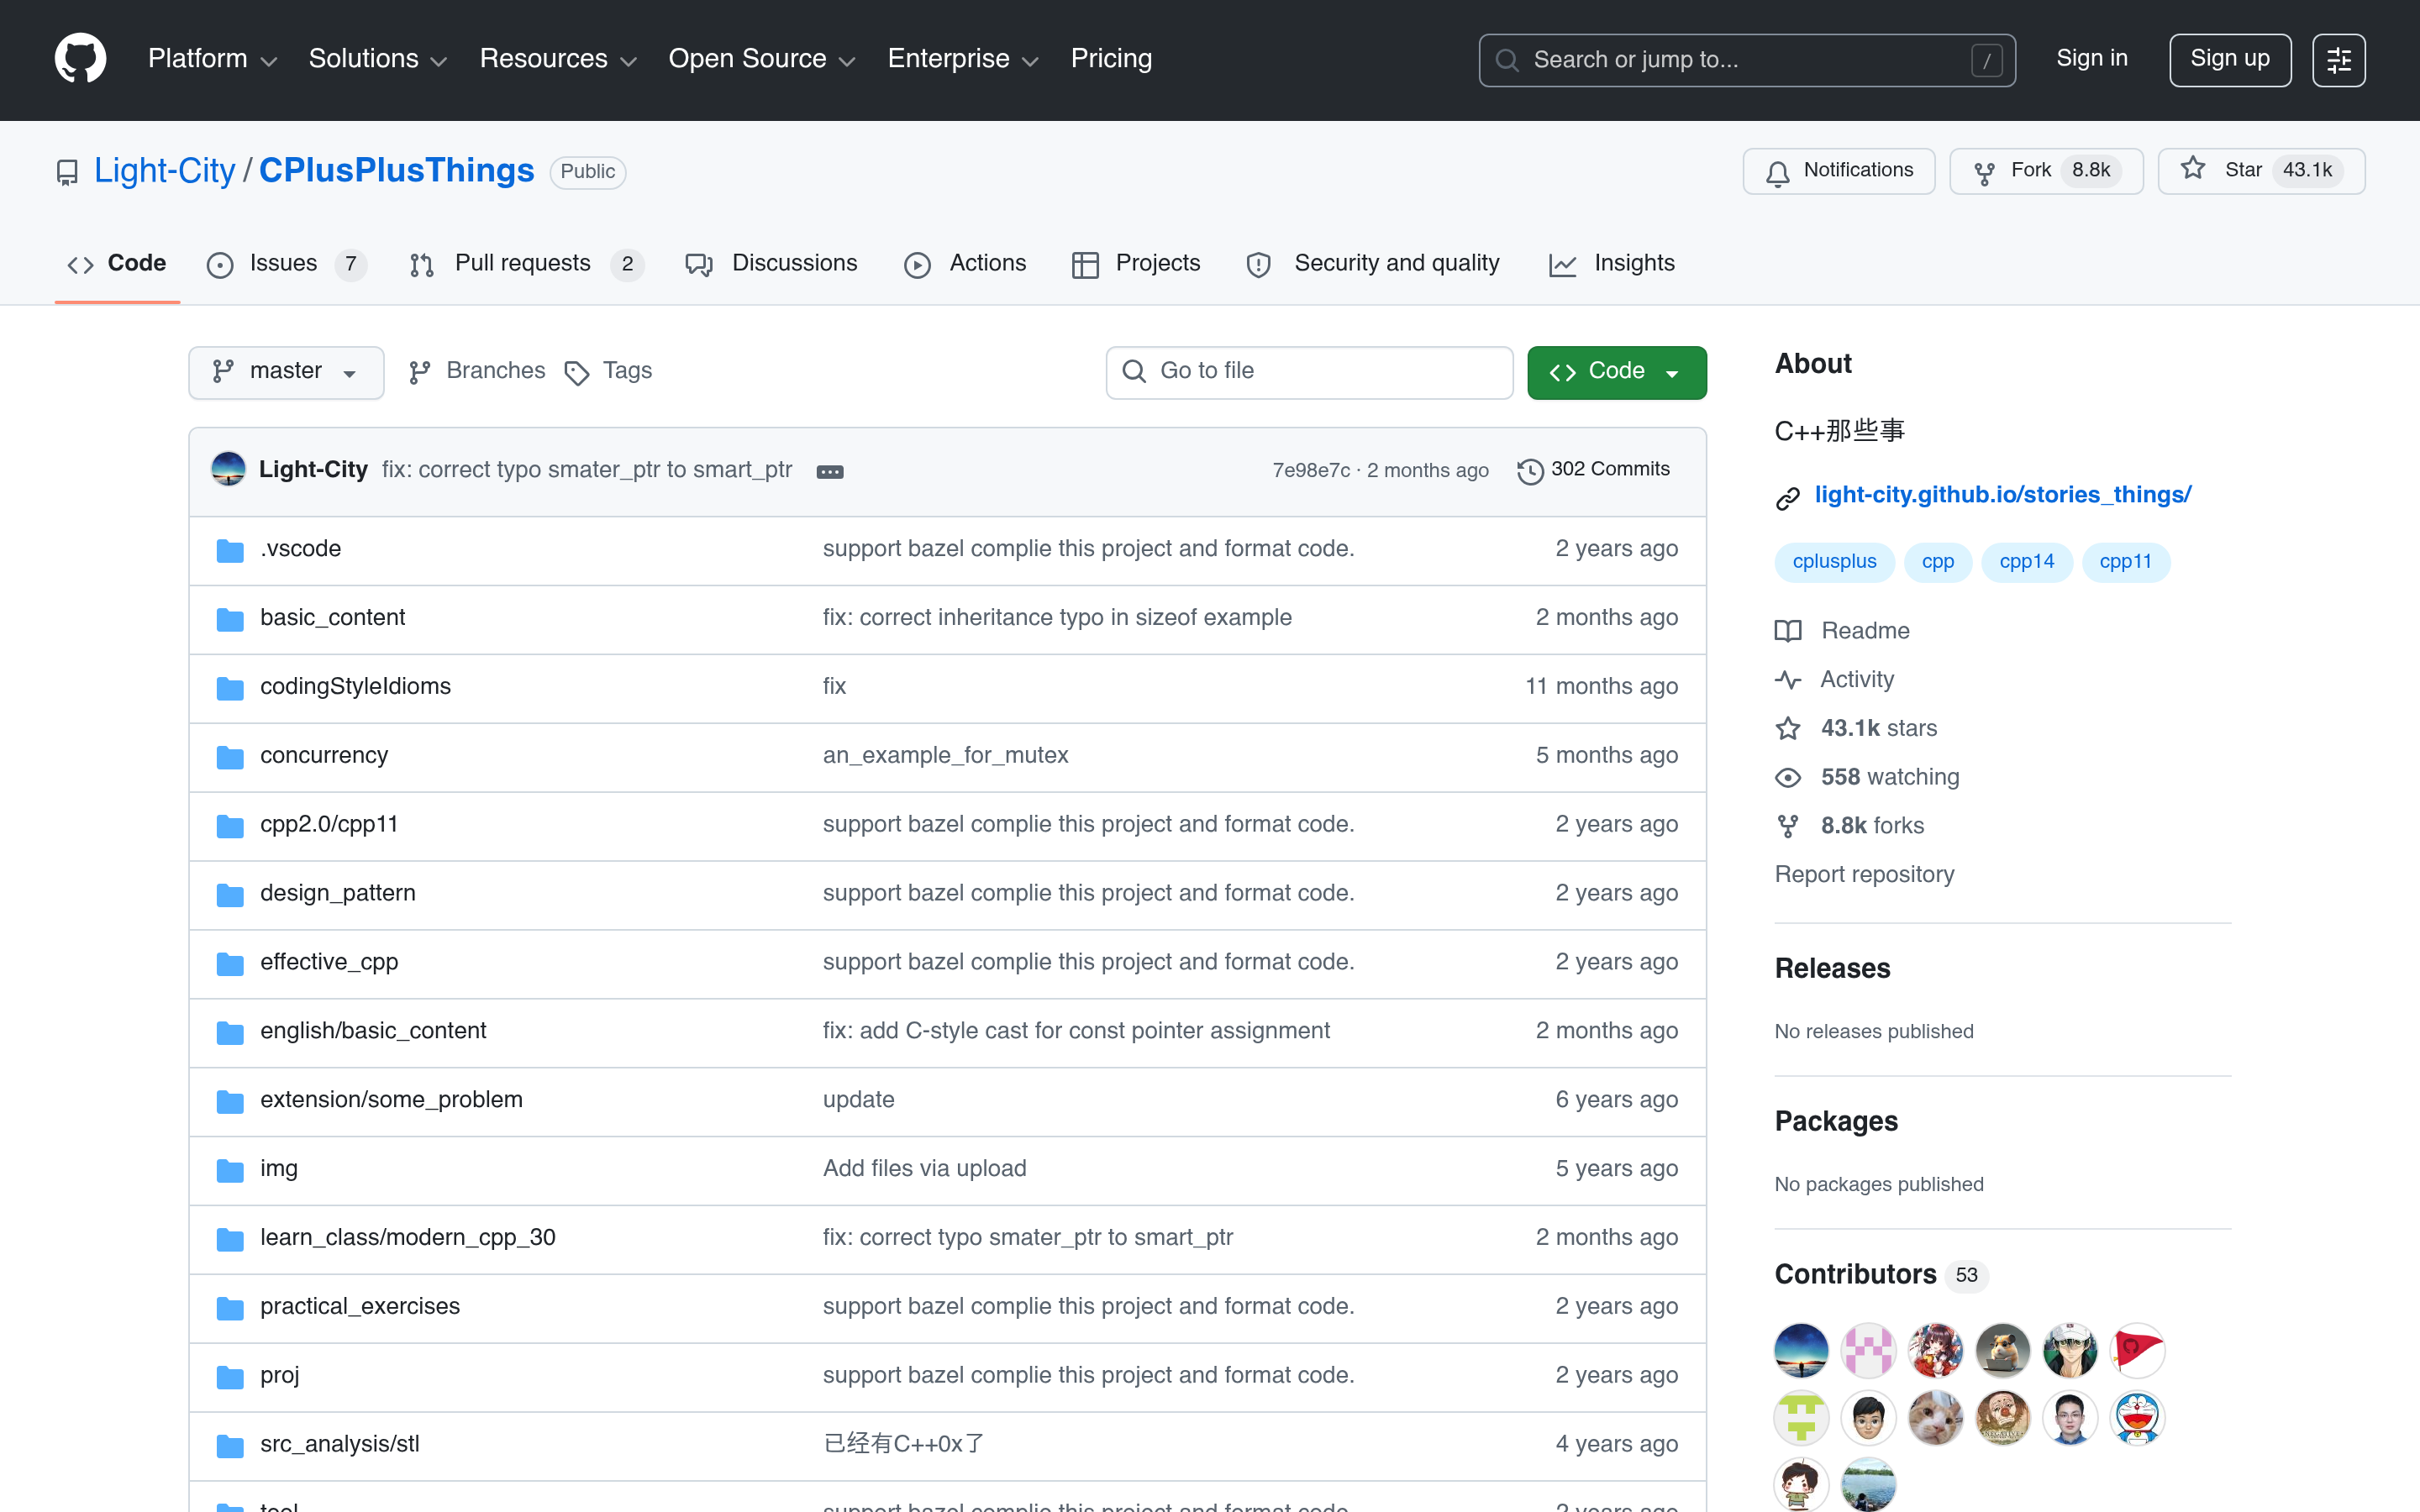Open light-city.github.io/stories_things website link

tap(2002, 495)
